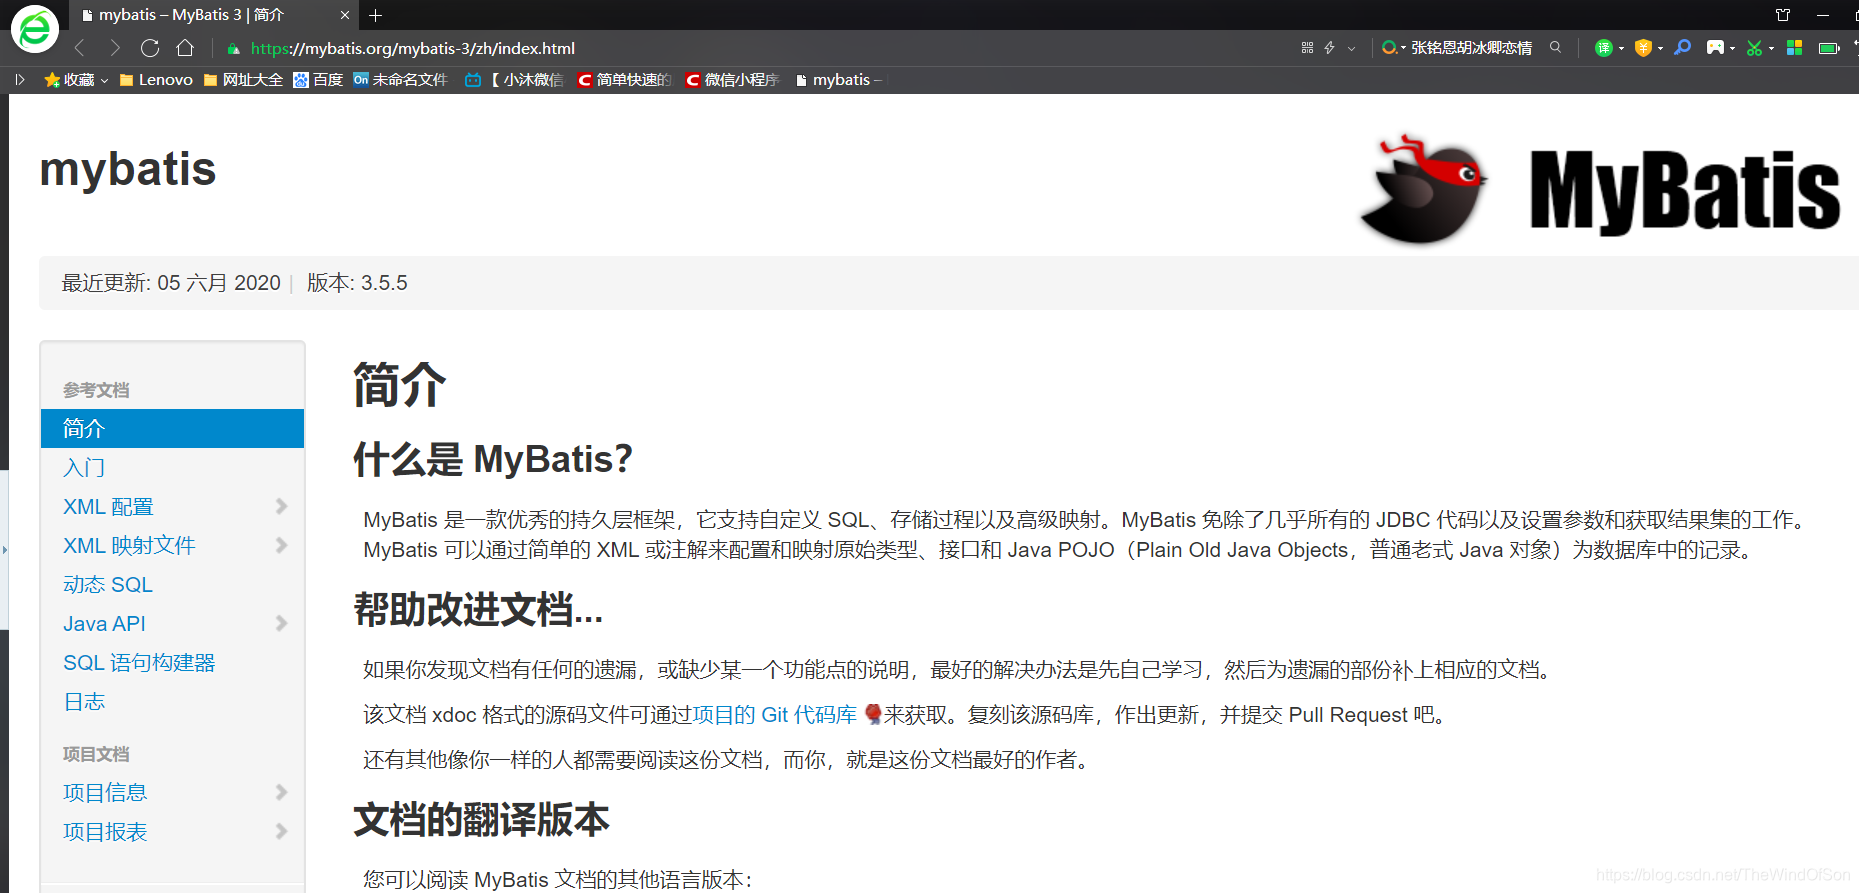Open the 小沐微信 bookmark

tap(514, 79)
